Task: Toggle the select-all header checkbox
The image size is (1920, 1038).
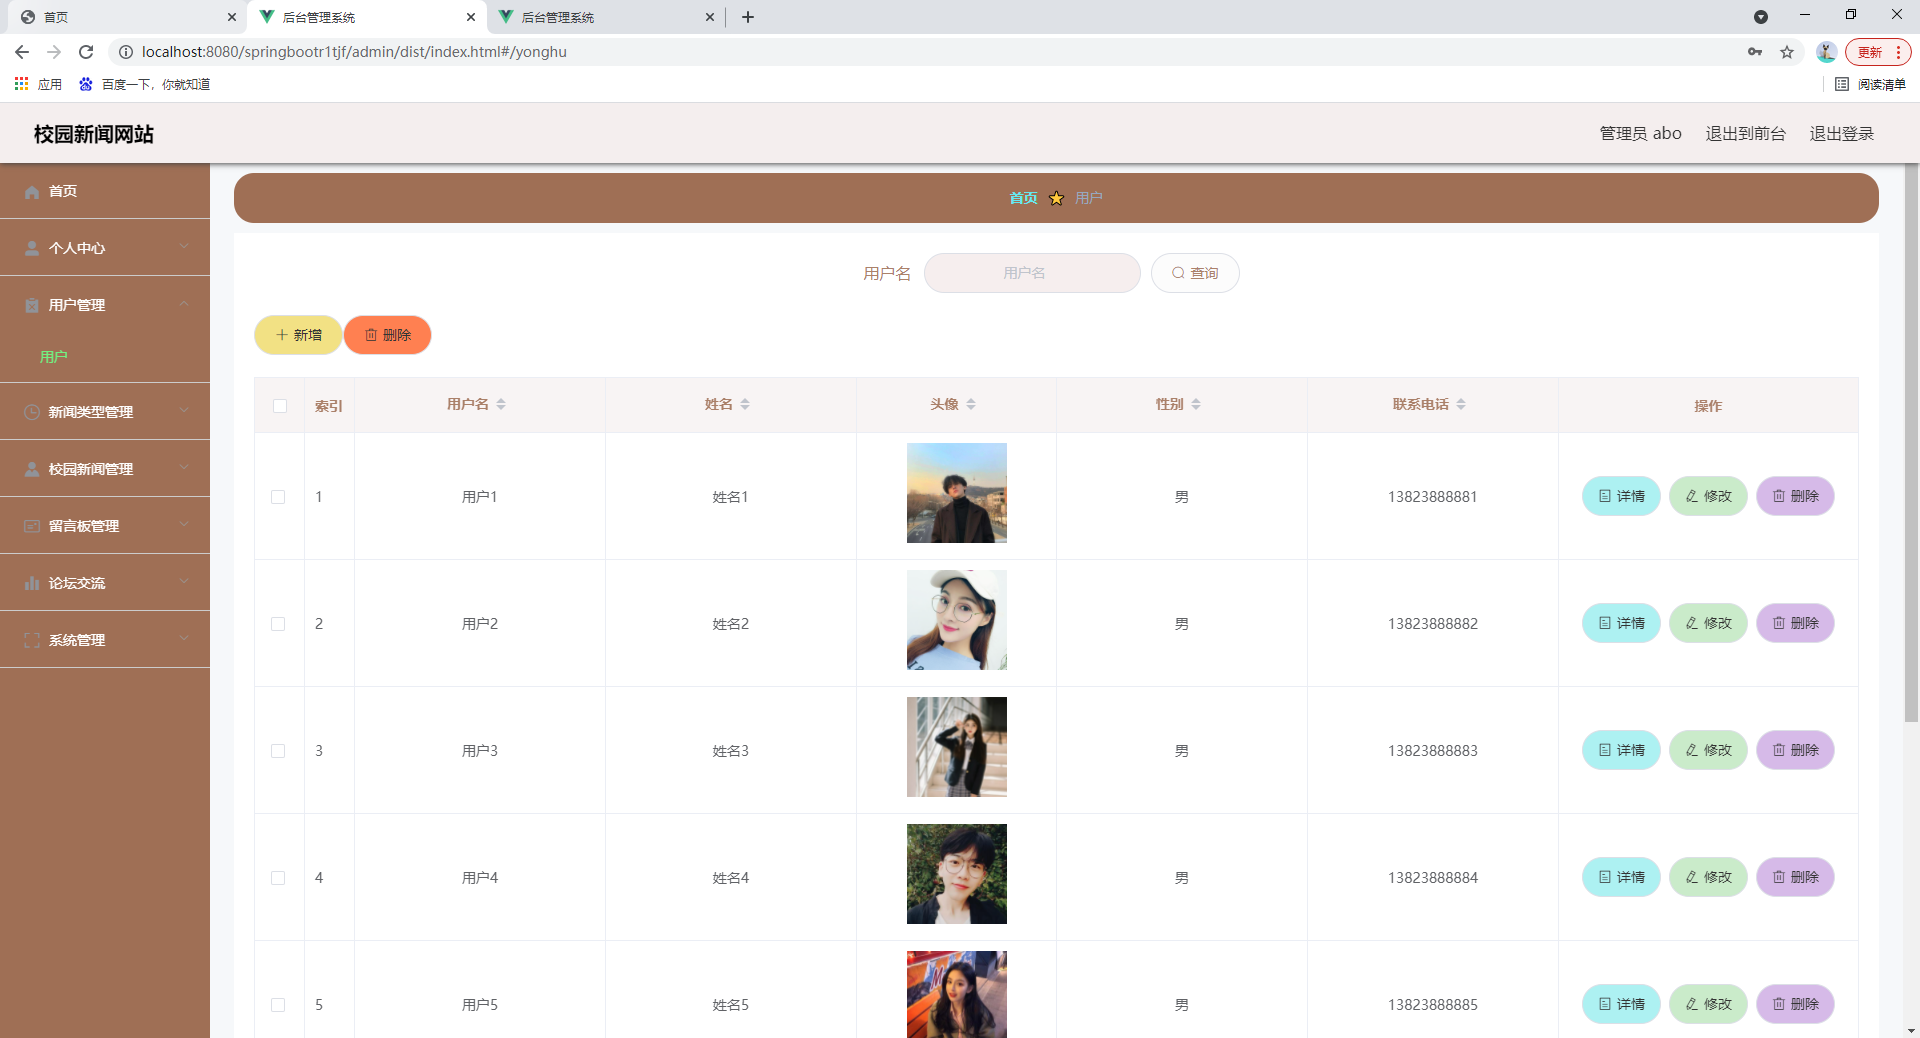Action: point(280,406)
